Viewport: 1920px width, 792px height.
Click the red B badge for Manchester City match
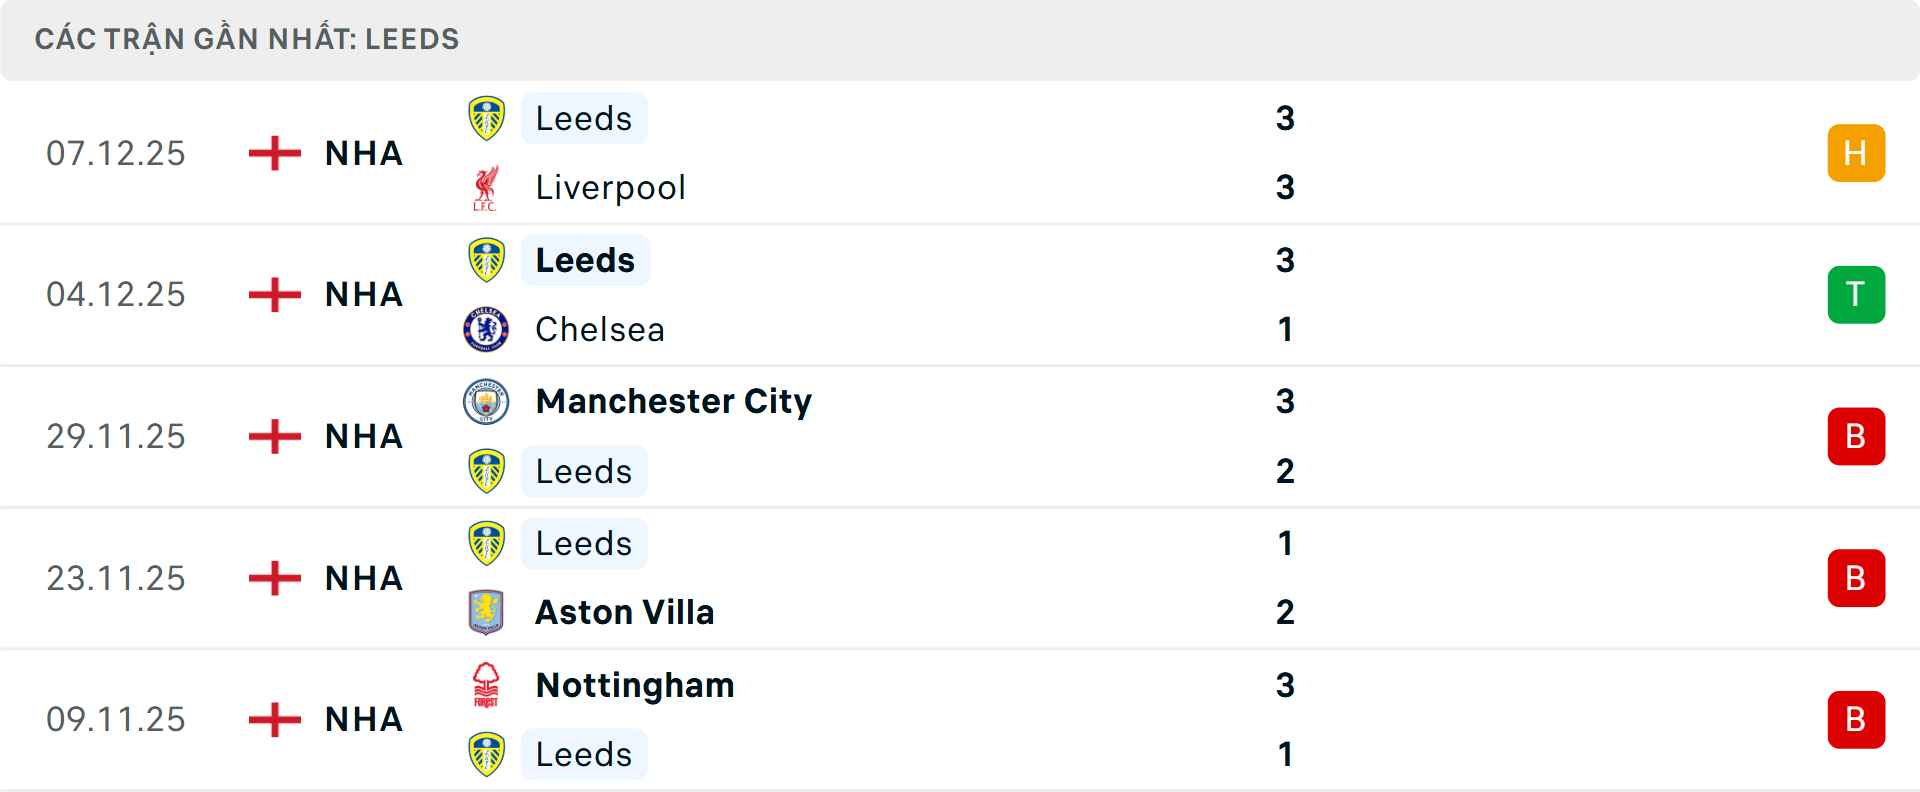(1856, 436)
